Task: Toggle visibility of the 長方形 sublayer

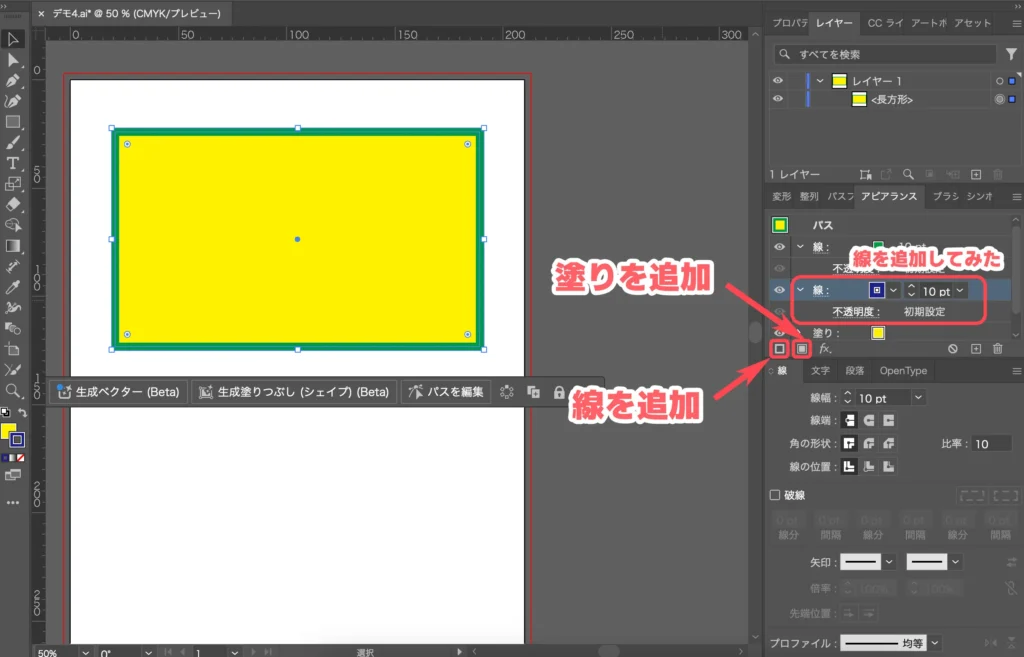Action: click(778, 99)
